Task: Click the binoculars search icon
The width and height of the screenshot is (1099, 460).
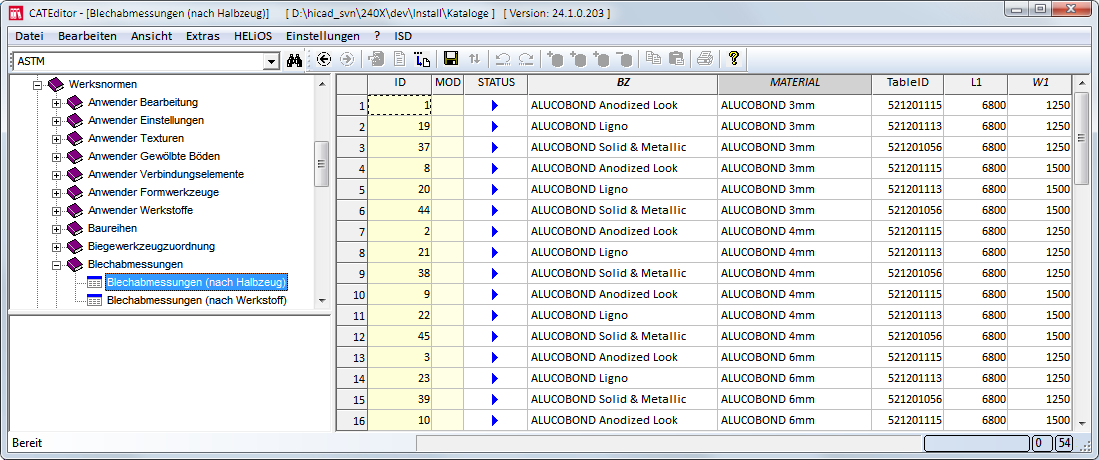Action: [x=294, y=60]
